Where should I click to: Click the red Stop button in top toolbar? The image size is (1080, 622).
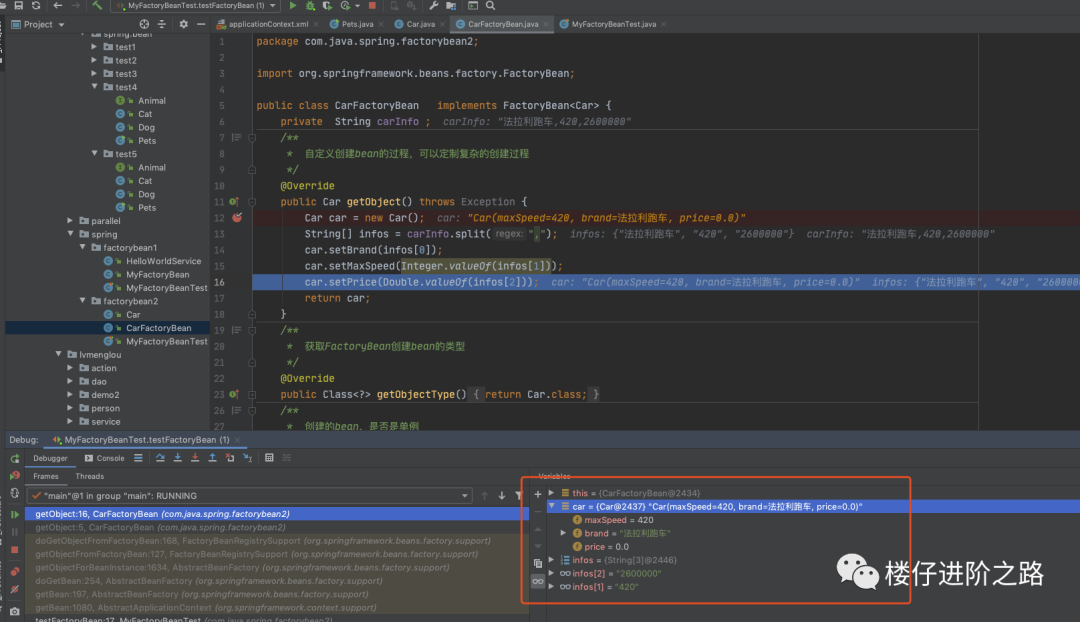pyautogui.click(x=374, y=6)
